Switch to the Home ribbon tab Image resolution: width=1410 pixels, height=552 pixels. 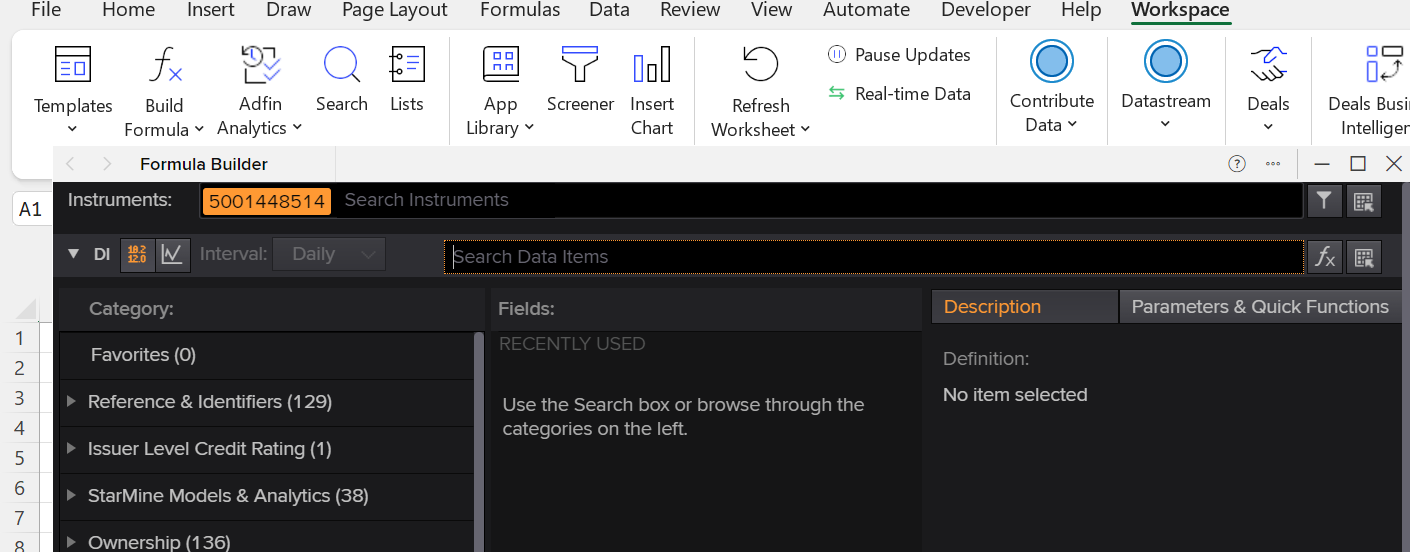[129, 10]
